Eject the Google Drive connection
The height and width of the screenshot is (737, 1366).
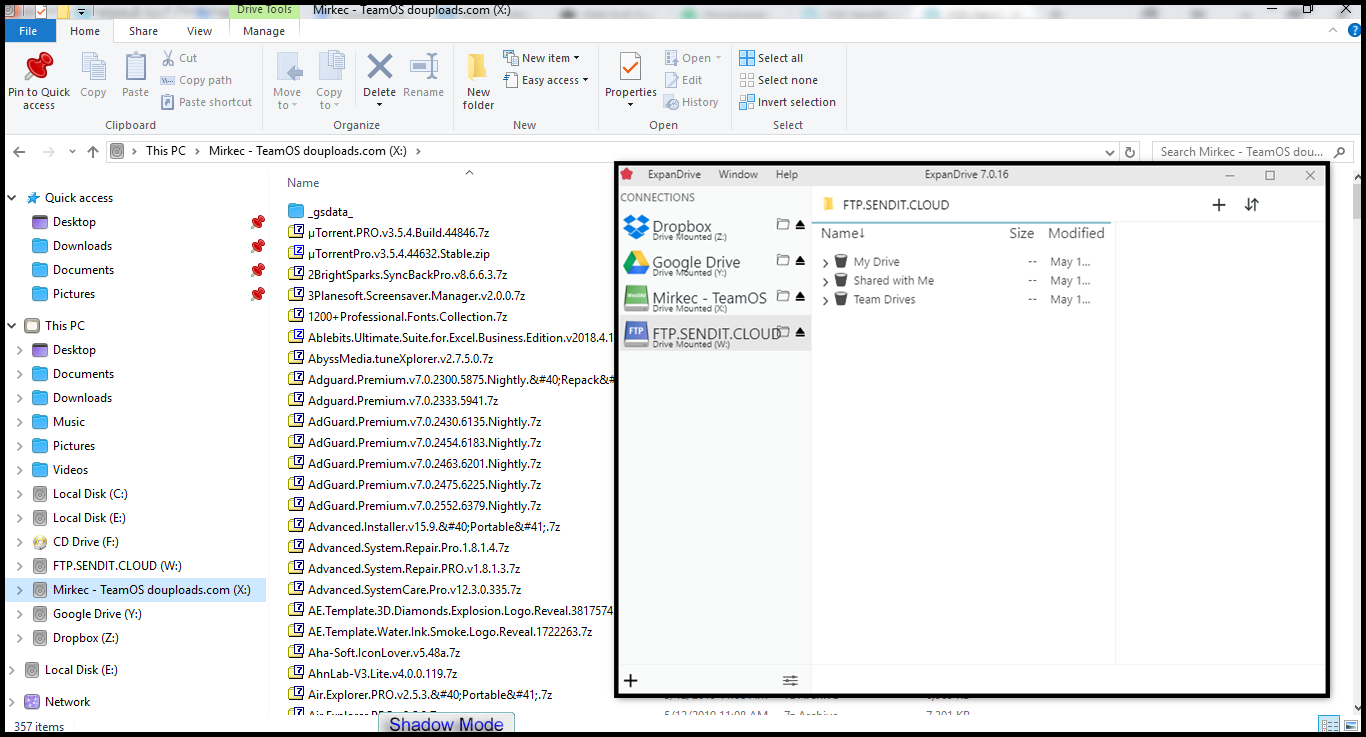point(800,261)
